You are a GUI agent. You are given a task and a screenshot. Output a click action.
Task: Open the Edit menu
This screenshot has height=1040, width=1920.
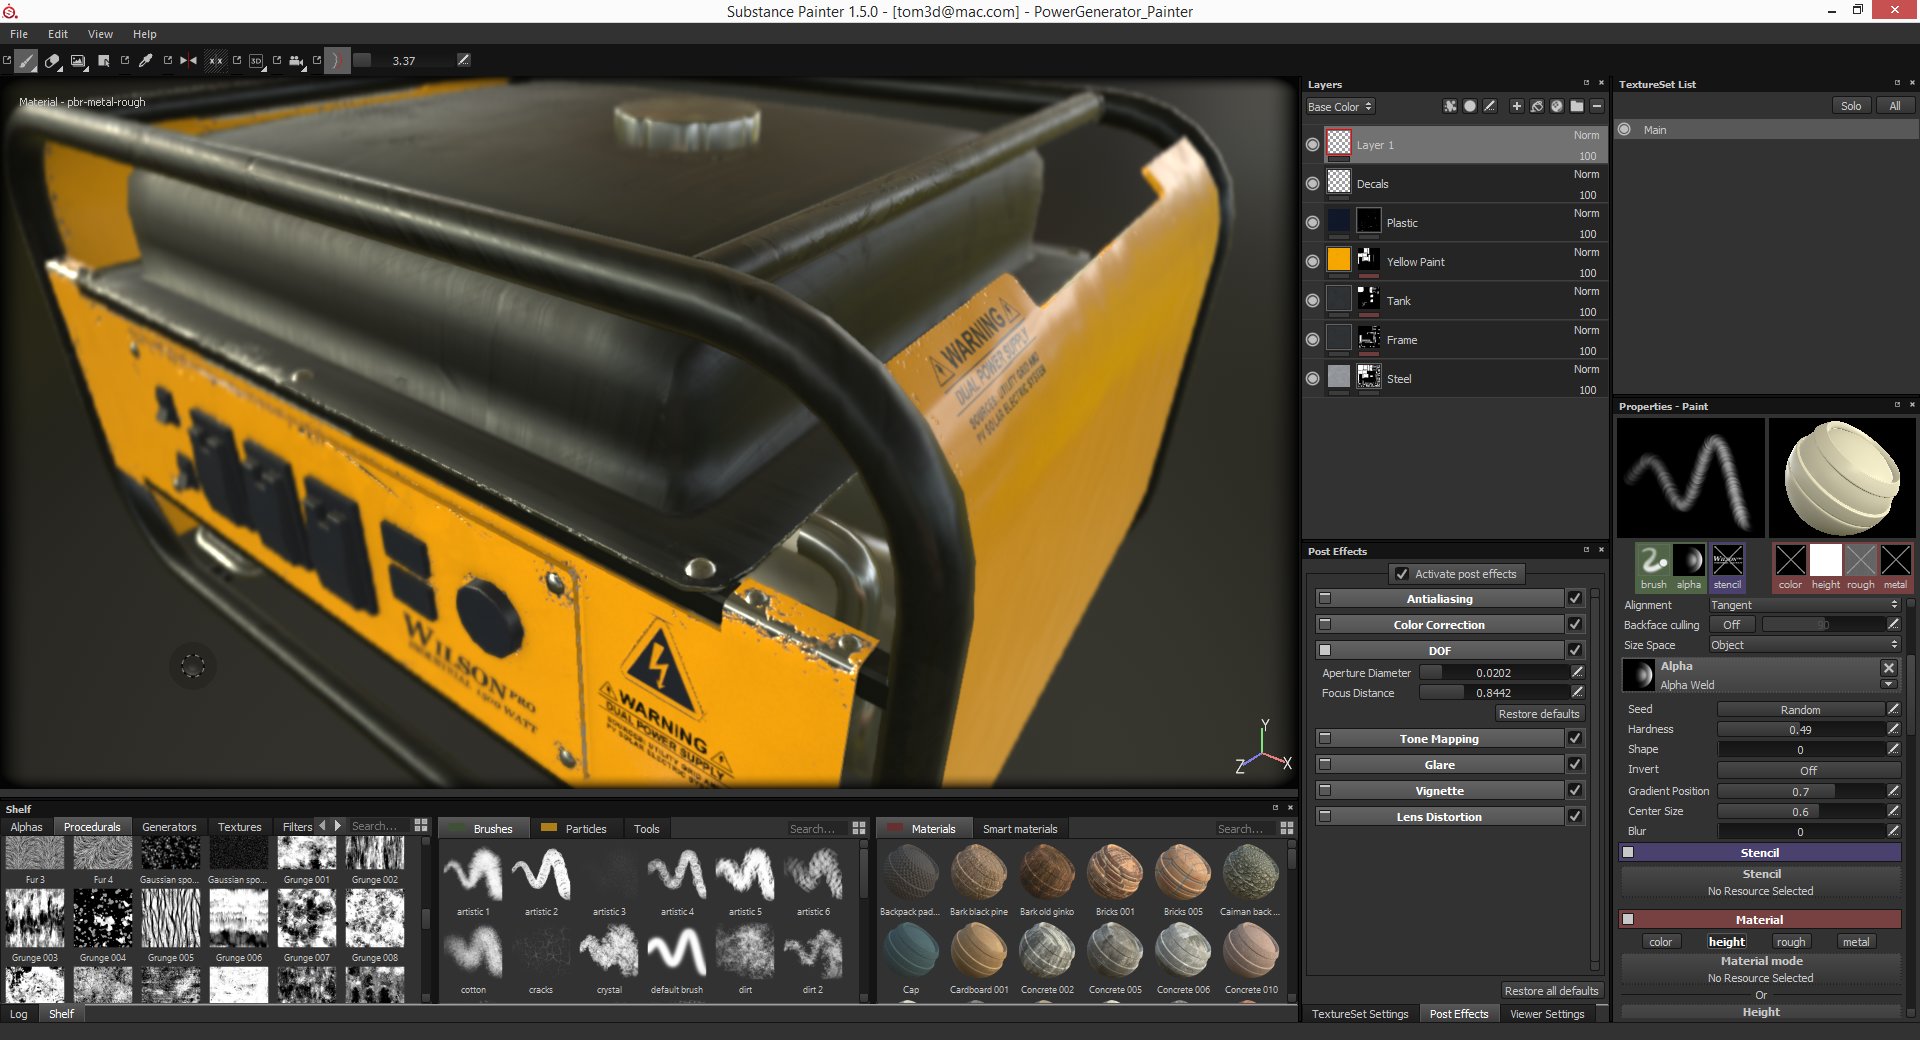click(x=57, y=33)
